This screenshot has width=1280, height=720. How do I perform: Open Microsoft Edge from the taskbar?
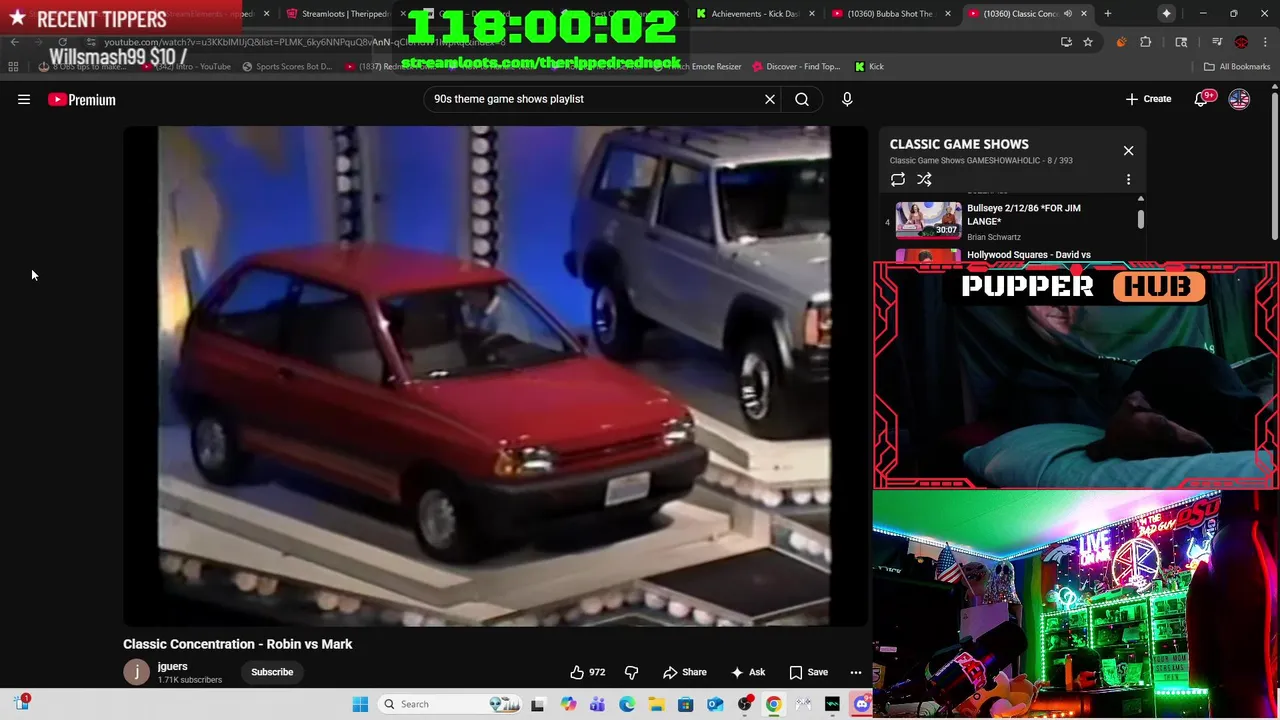[x=627, y=704]
